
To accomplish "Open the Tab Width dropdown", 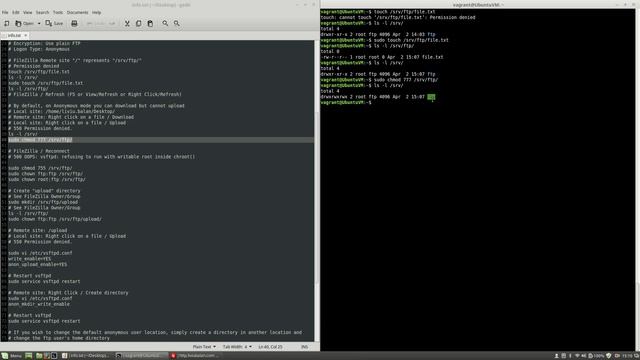I will coord(237,347).
